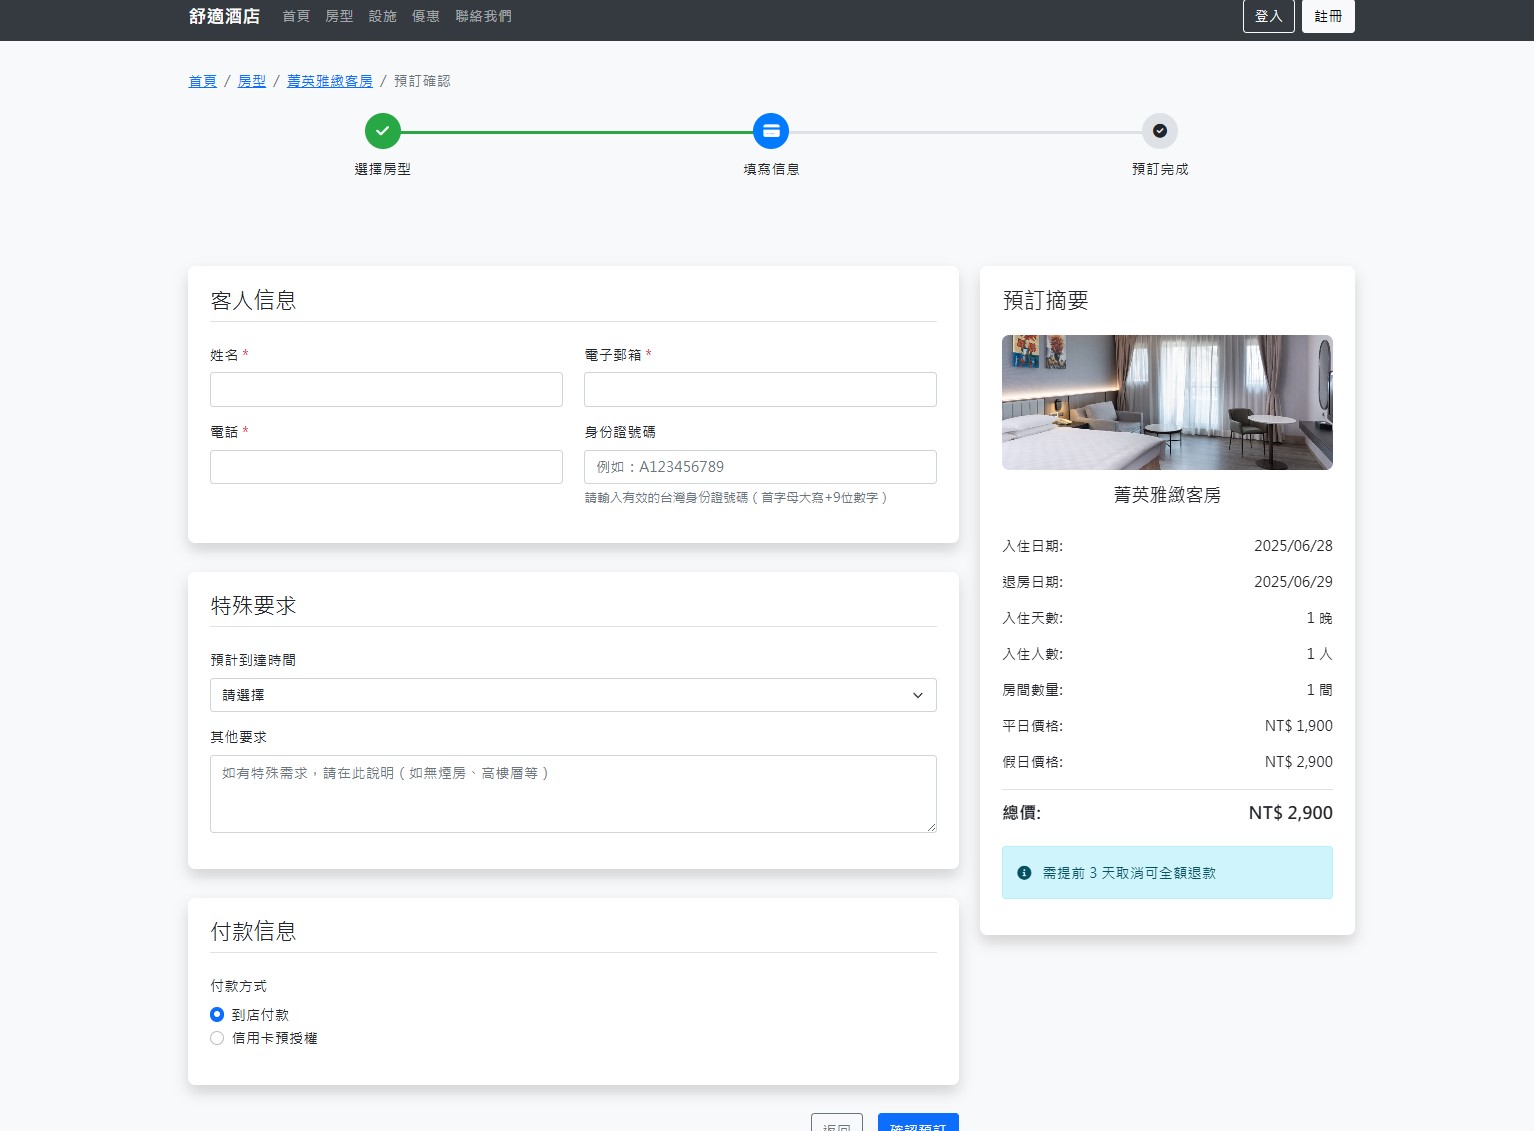
Task: Click the blue card icon for 填寫信息 step
Action: pos(770,130)
